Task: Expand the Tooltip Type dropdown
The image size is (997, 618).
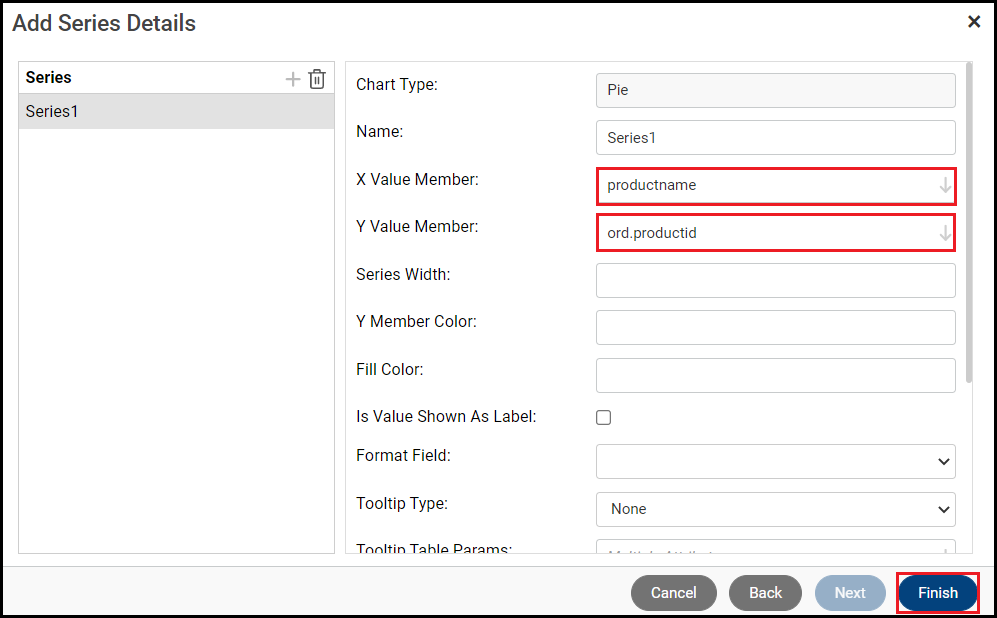Action: click(x=775, y=509)
